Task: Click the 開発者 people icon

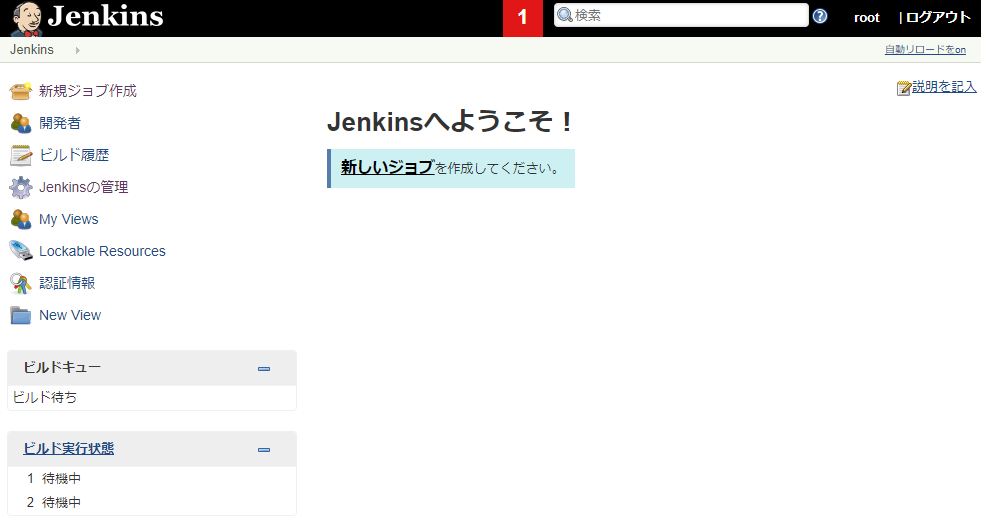Action: pos(21,123)
